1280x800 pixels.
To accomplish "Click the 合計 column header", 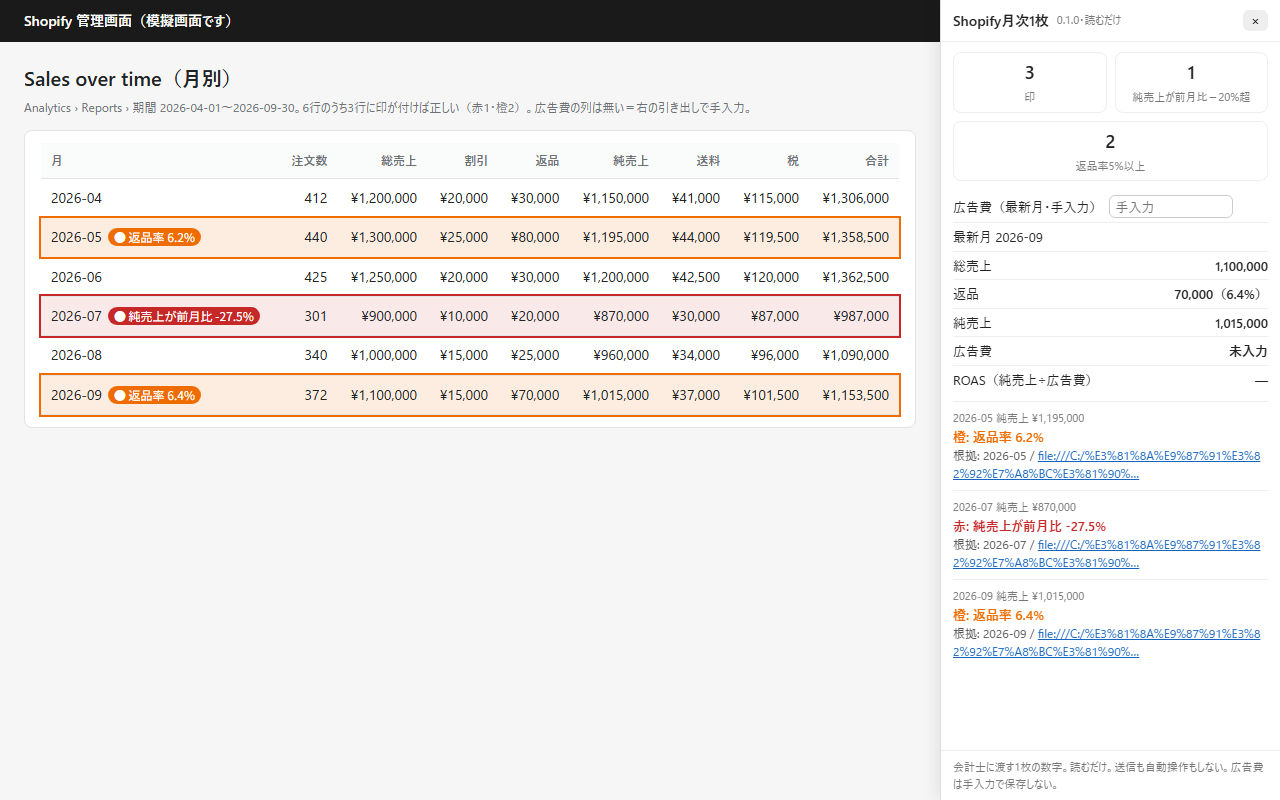I will tap(877, 161).
